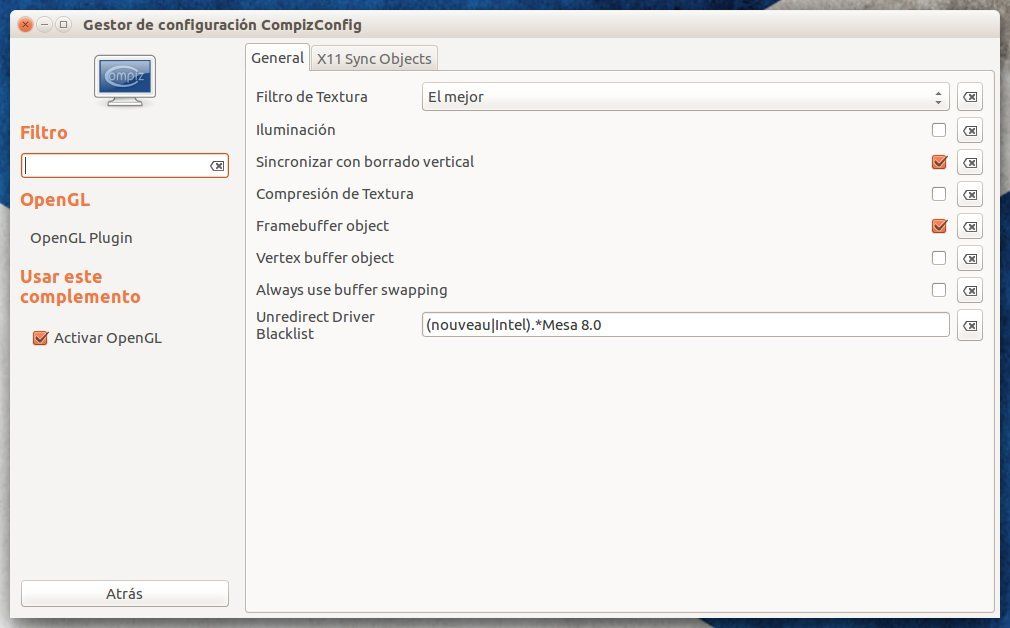Reset Compresión de Textura to default
The image size is (1010, 628).
(969, 194)
